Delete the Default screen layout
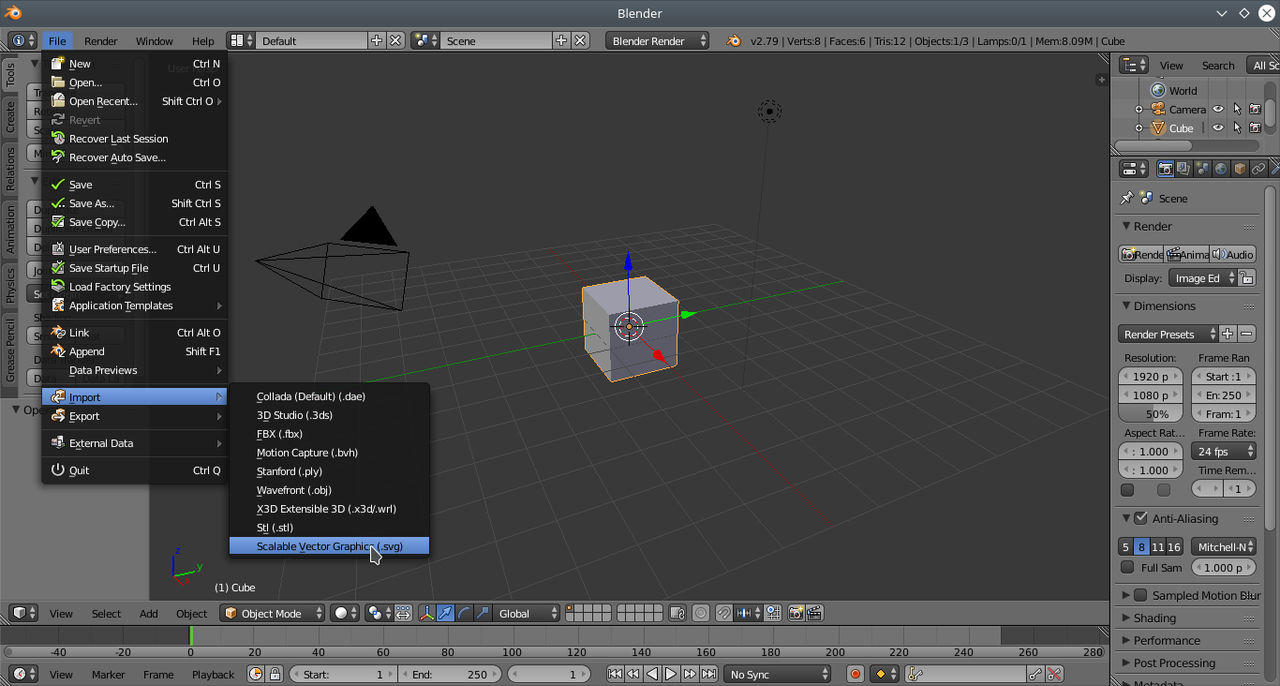The height and width of the screenshot is (686, 1280). coord(395,41)
